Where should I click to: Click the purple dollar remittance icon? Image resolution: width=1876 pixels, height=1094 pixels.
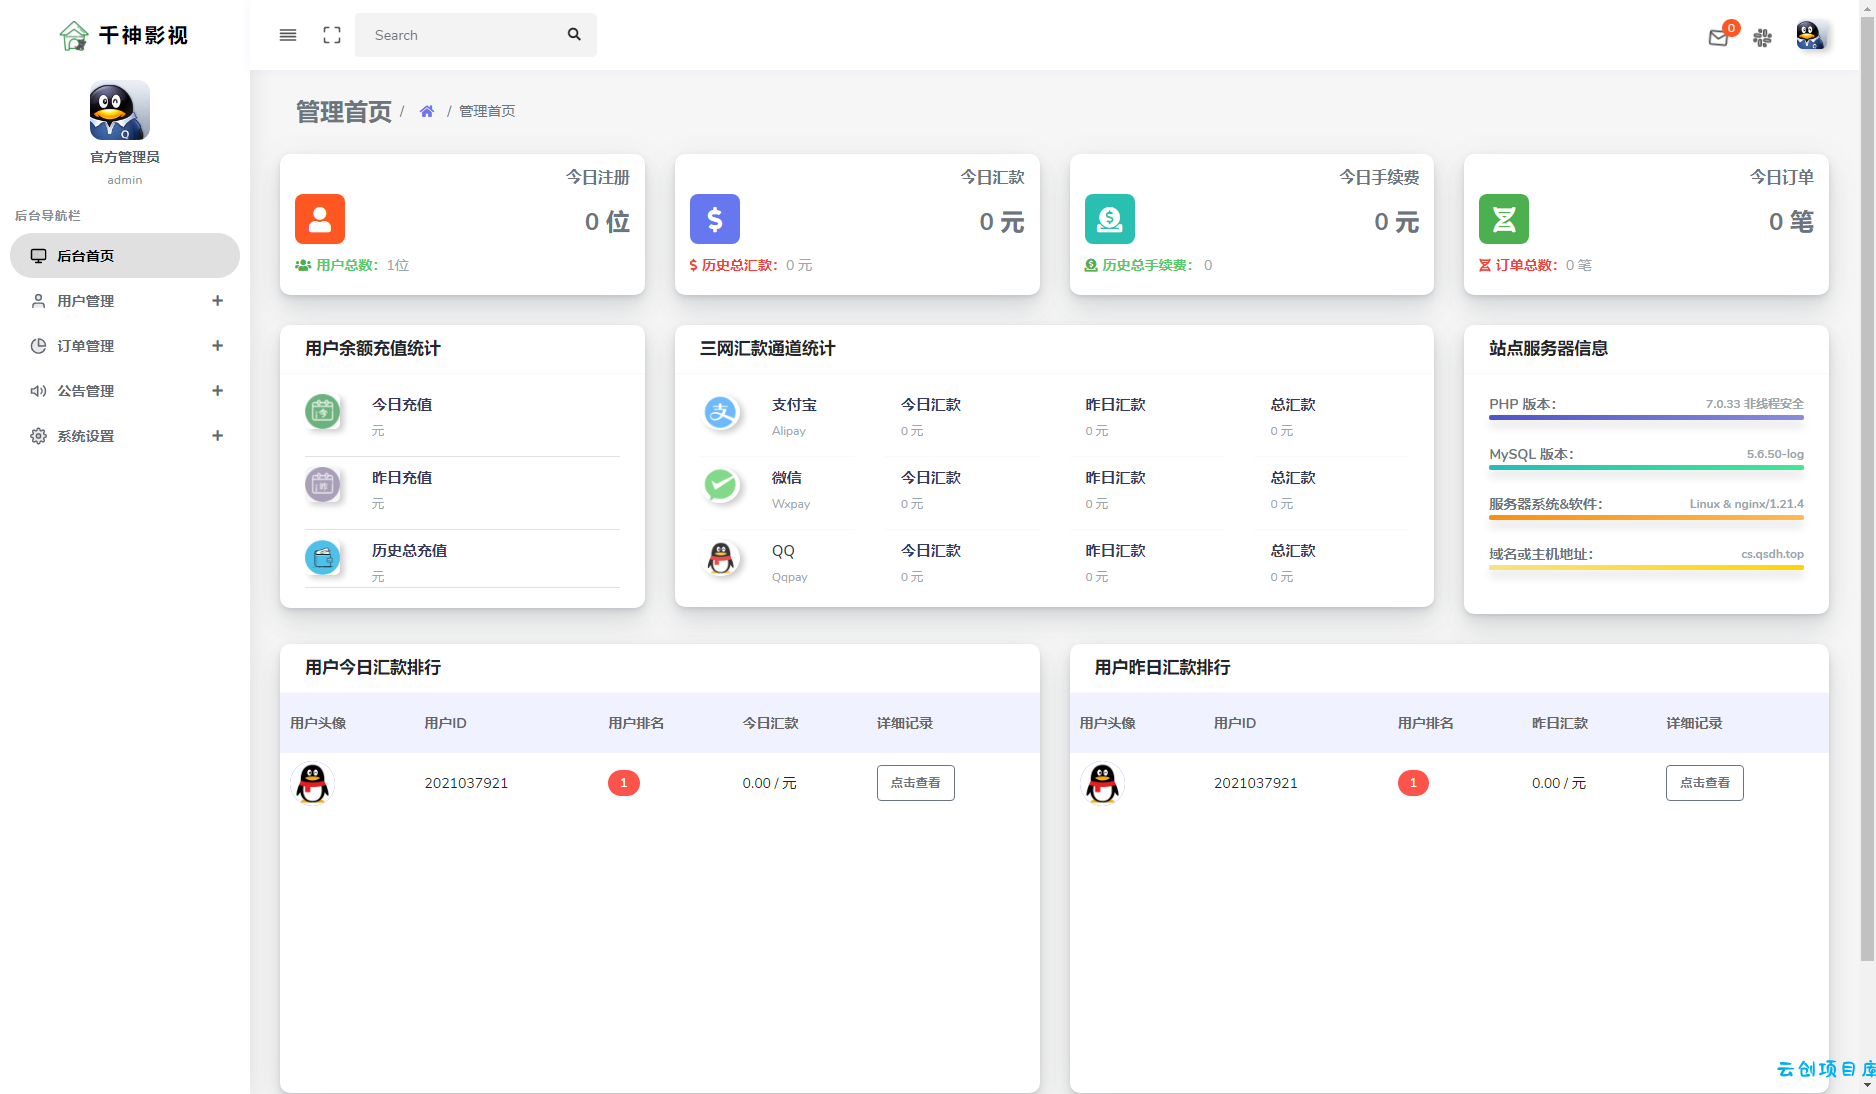(x=715, y=219)
